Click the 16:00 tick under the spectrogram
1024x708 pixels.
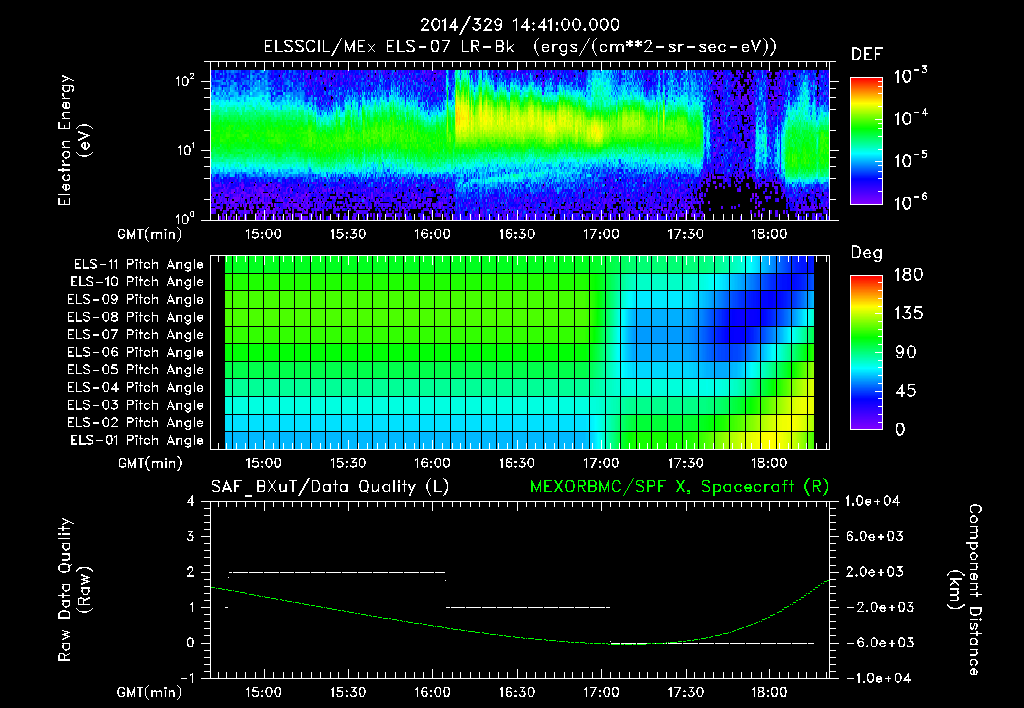coord(432,234)
